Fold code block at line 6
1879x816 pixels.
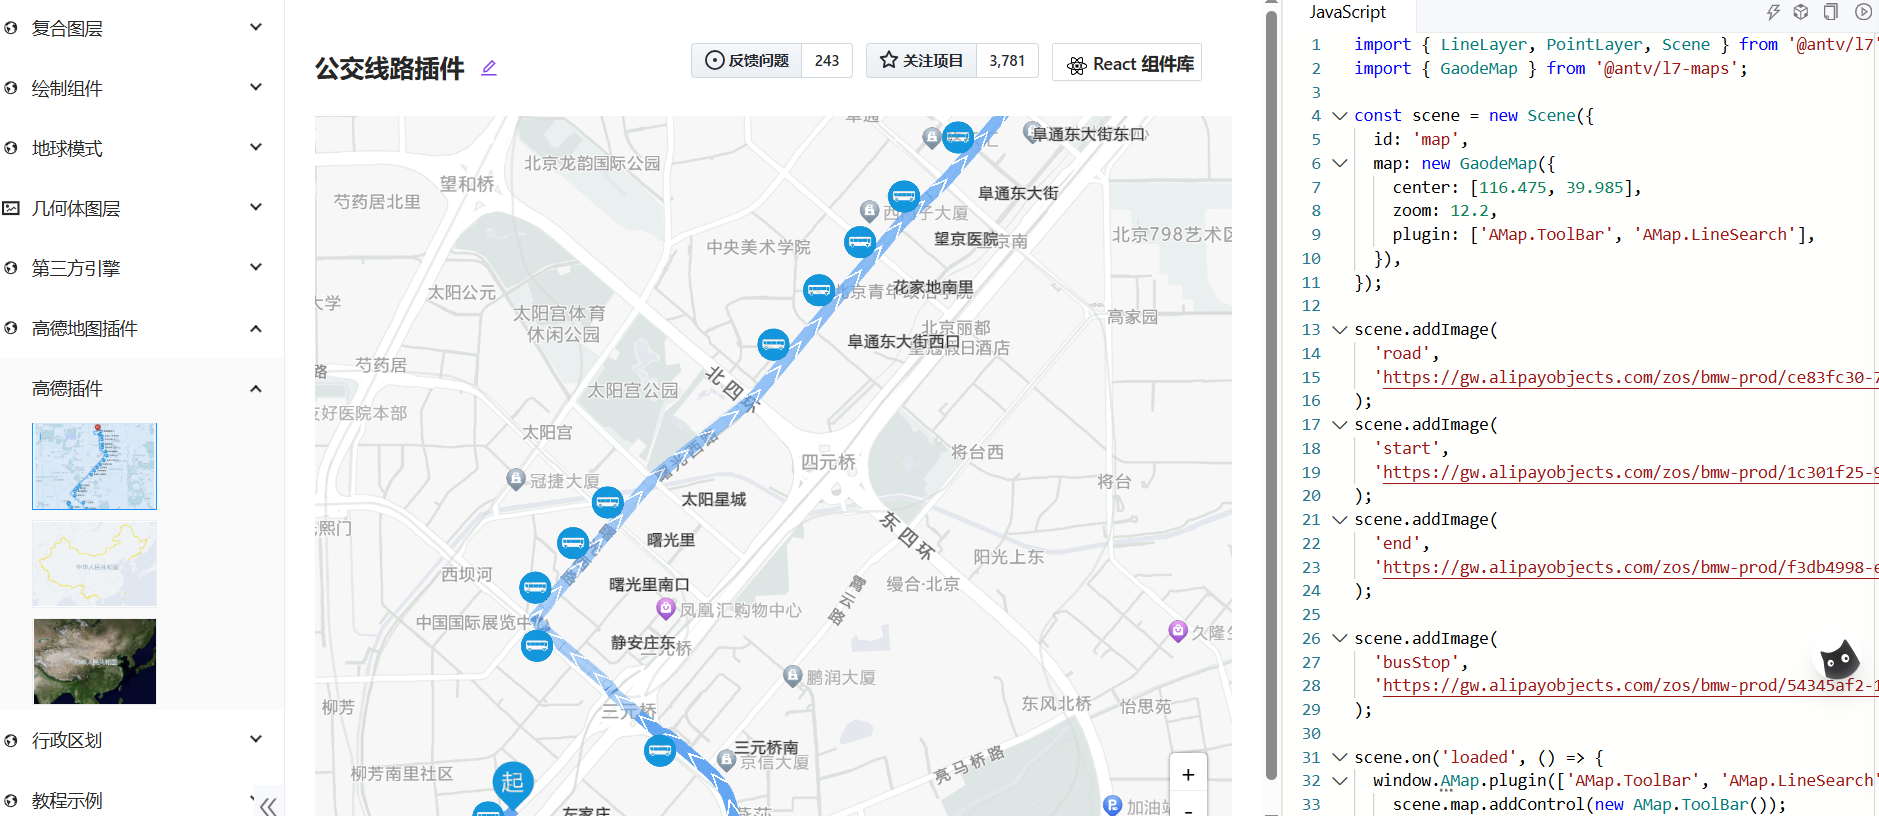point(1339,163)
